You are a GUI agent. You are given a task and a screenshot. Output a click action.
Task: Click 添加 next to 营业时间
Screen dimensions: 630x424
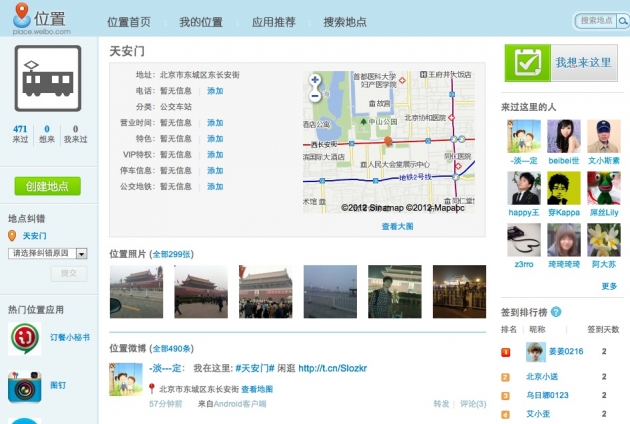coord(215,123)
